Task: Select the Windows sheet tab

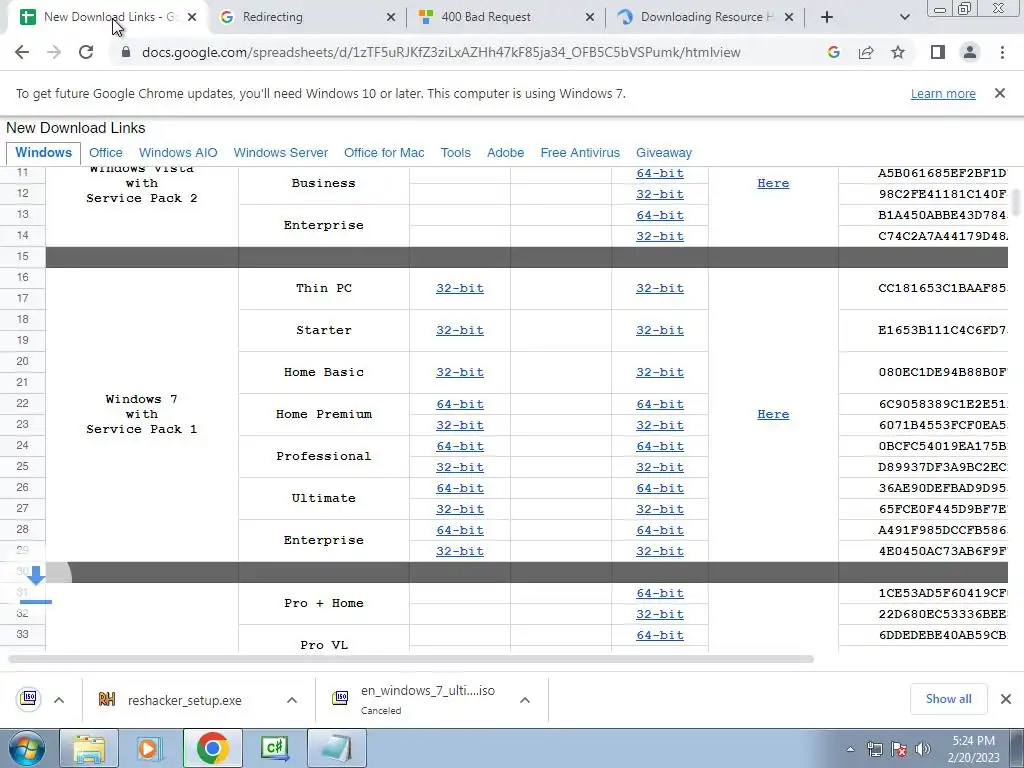Action: click(43, 153)
